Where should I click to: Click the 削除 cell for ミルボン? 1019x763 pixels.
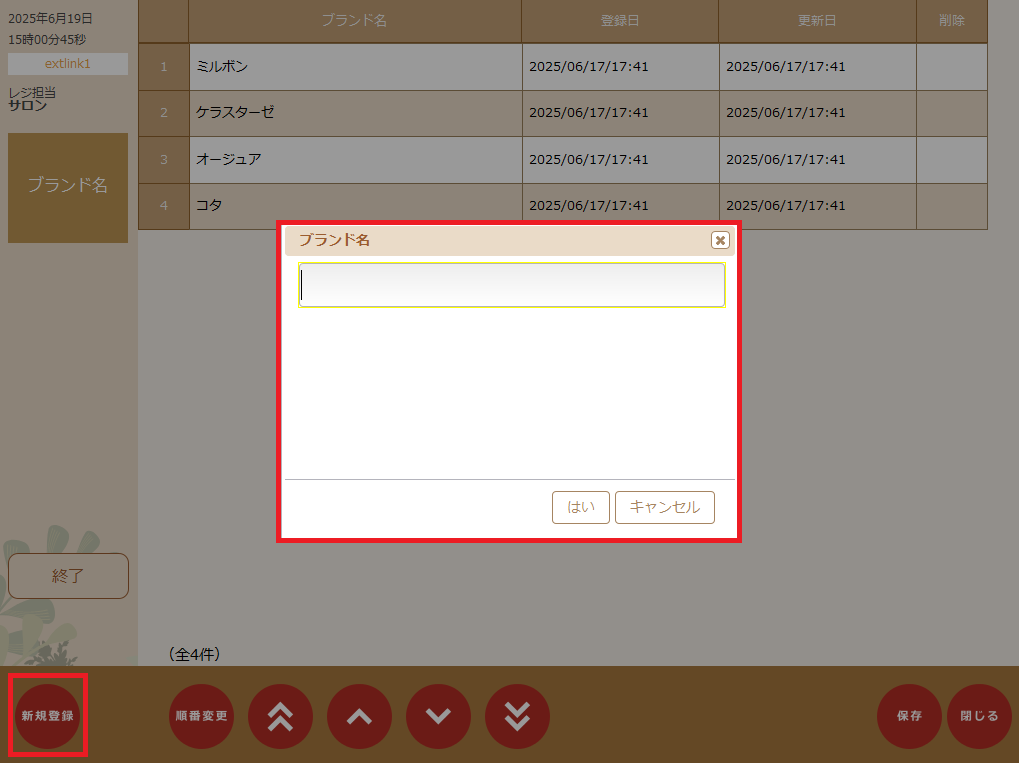tap(952, 67)
